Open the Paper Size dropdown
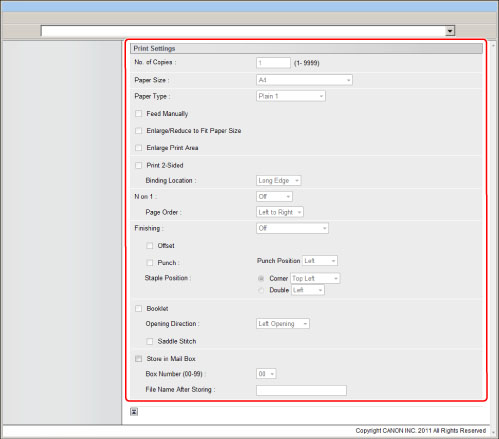The image size is (499, 439). [x=304, y=80]
